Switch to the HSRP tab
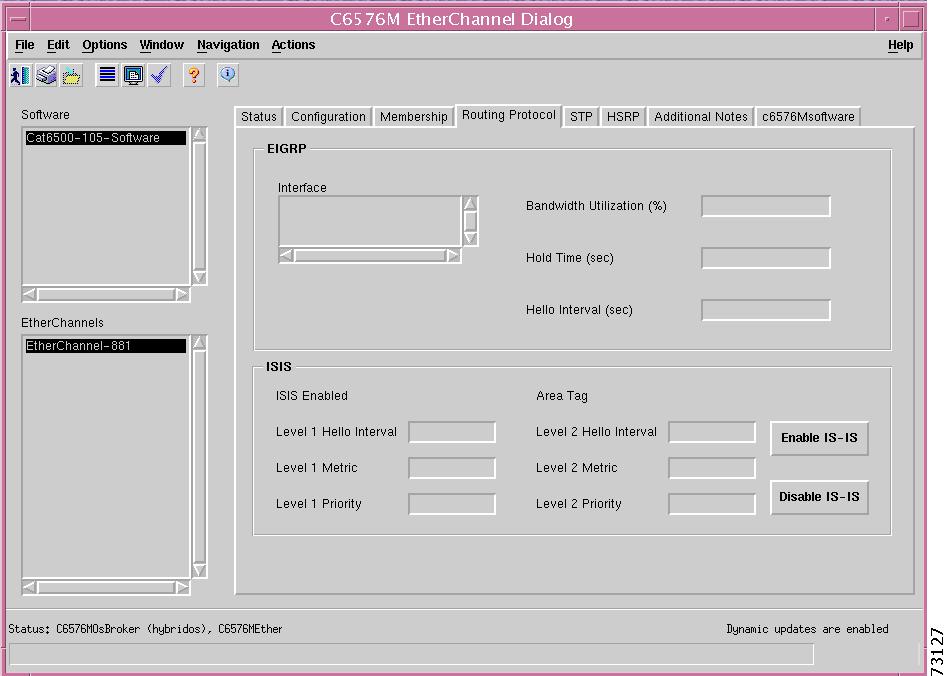 click(623, 117)
